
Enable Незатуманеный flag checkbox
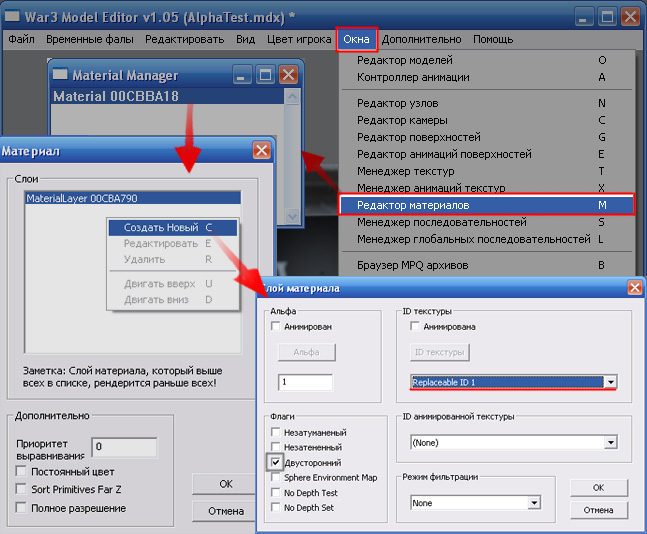point(275,432)
